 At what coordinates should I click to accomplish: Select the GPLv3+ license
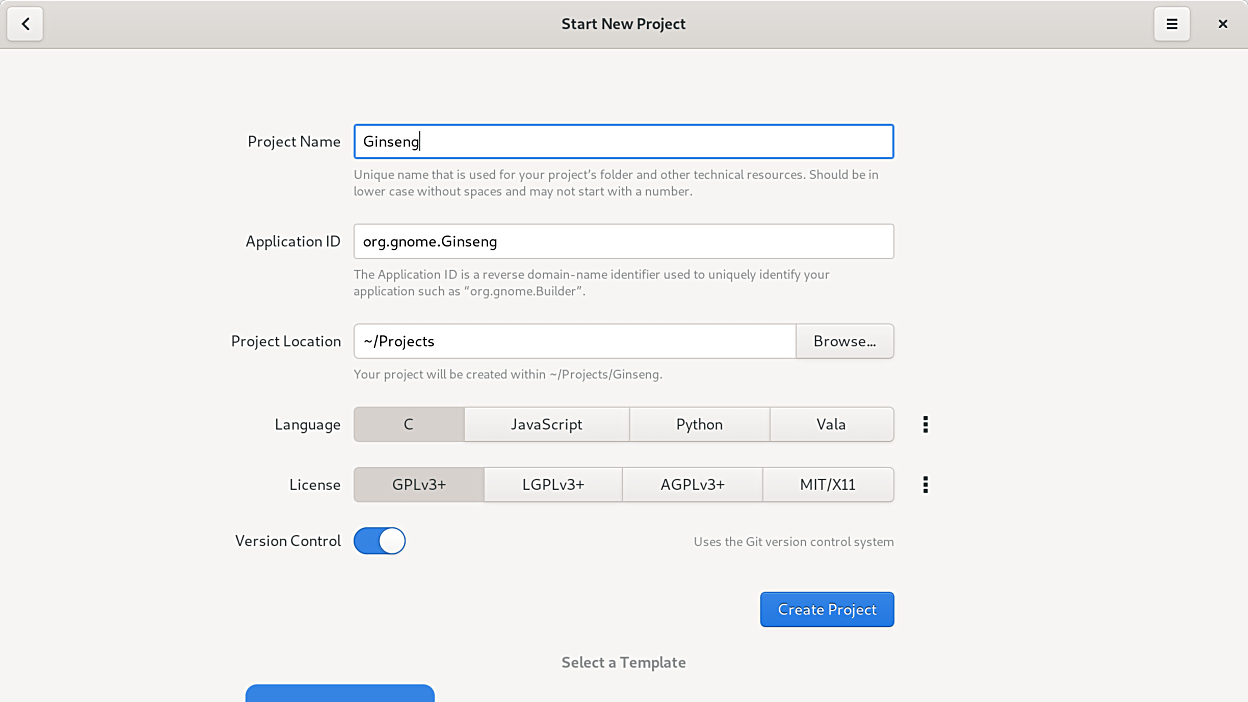pos(419,484)
